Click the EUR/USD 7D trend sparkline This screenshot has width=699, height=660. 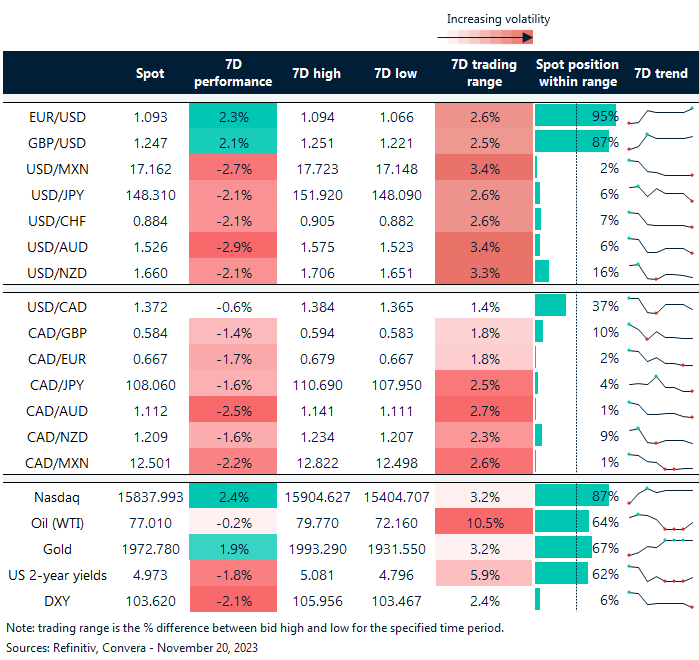660,115
